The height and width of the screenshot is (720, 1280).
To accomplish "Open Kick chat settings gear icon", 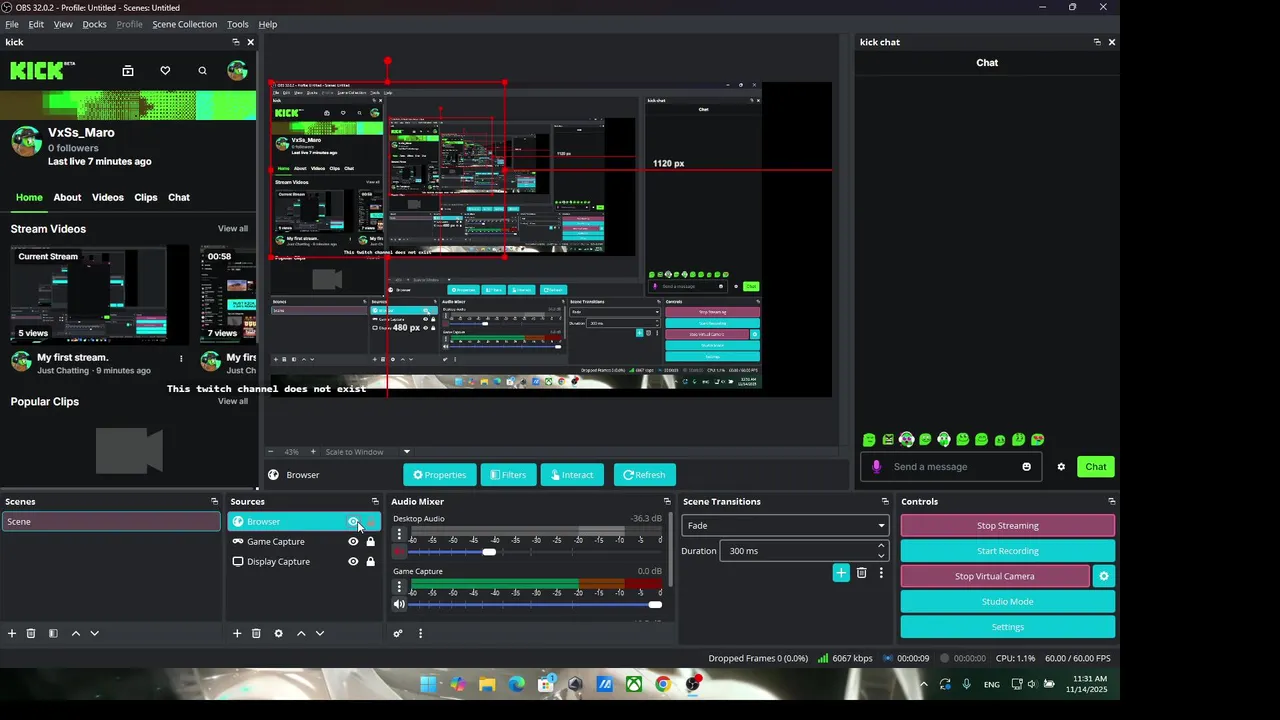I will click(x=1061, y=467).
